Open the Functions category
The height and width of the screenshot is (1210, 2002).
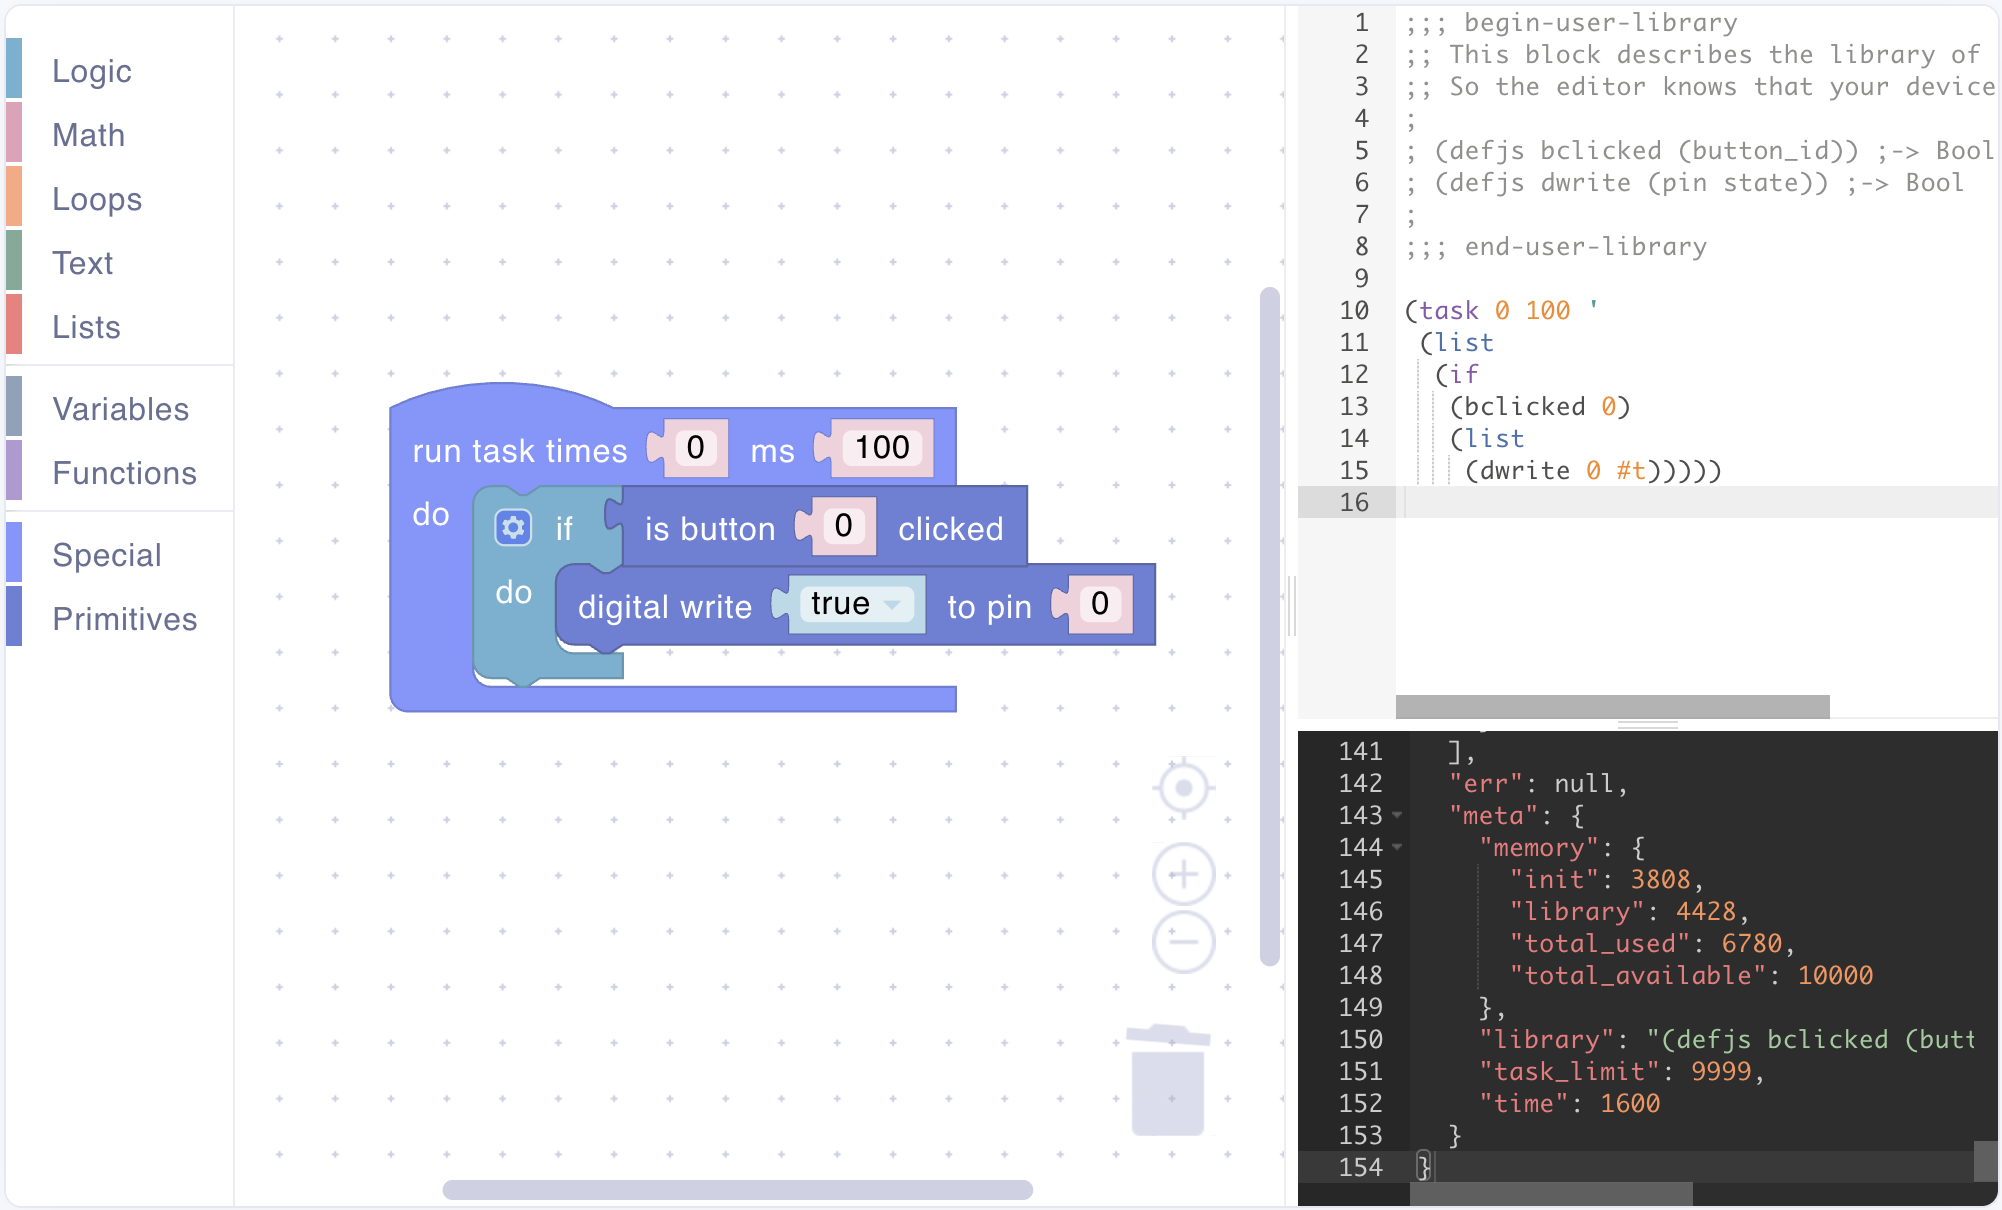tap(124, 473)
